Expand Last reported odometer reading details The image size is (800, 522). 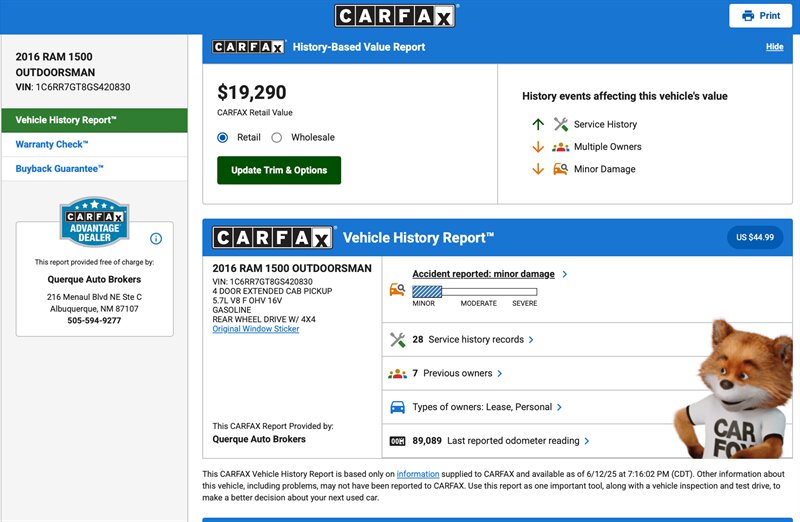pos(517,441)
